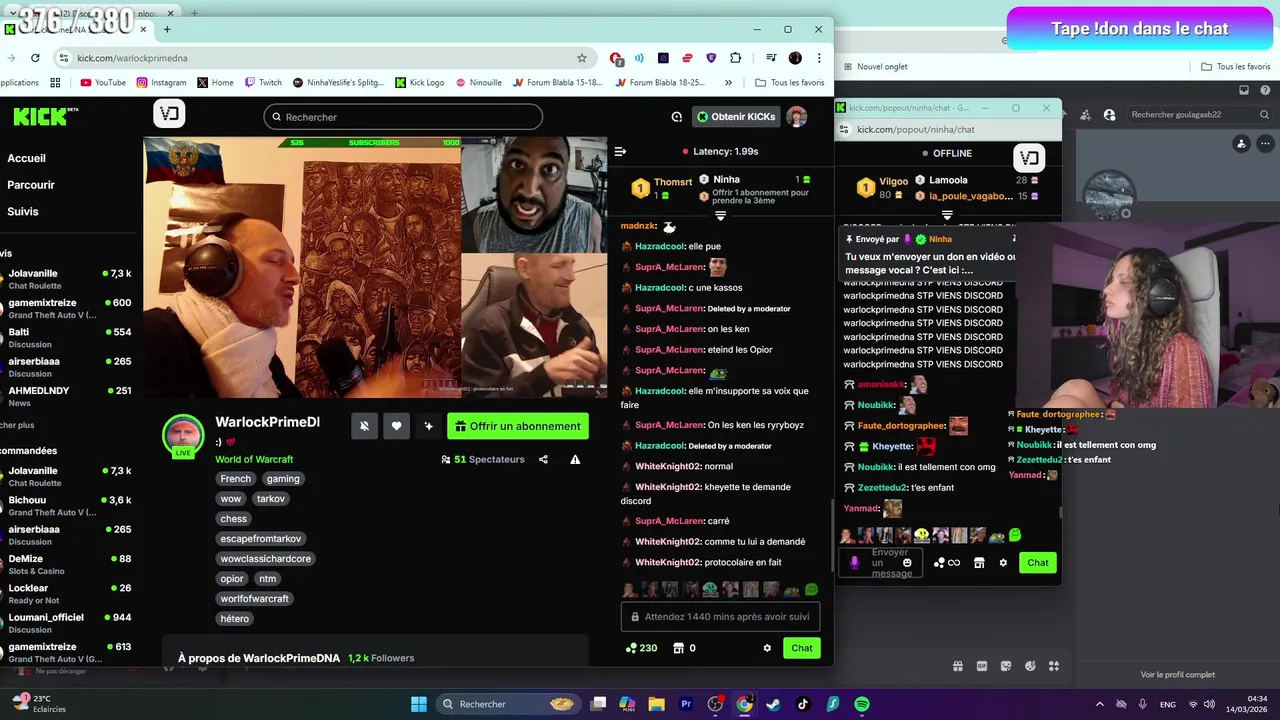Open the profile avatar in the Kick header
This screenshot has width=1280, height=720.
pos(797,117)
